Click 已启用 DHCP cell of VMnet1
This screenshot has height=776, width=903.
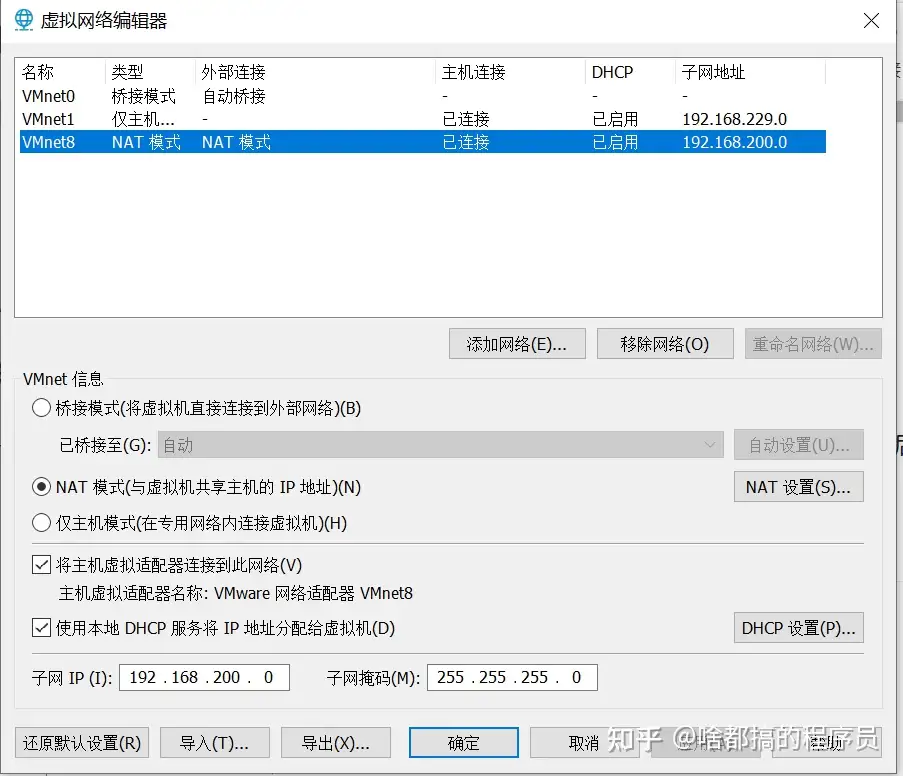pyautogui.click(x=615, y=119)
